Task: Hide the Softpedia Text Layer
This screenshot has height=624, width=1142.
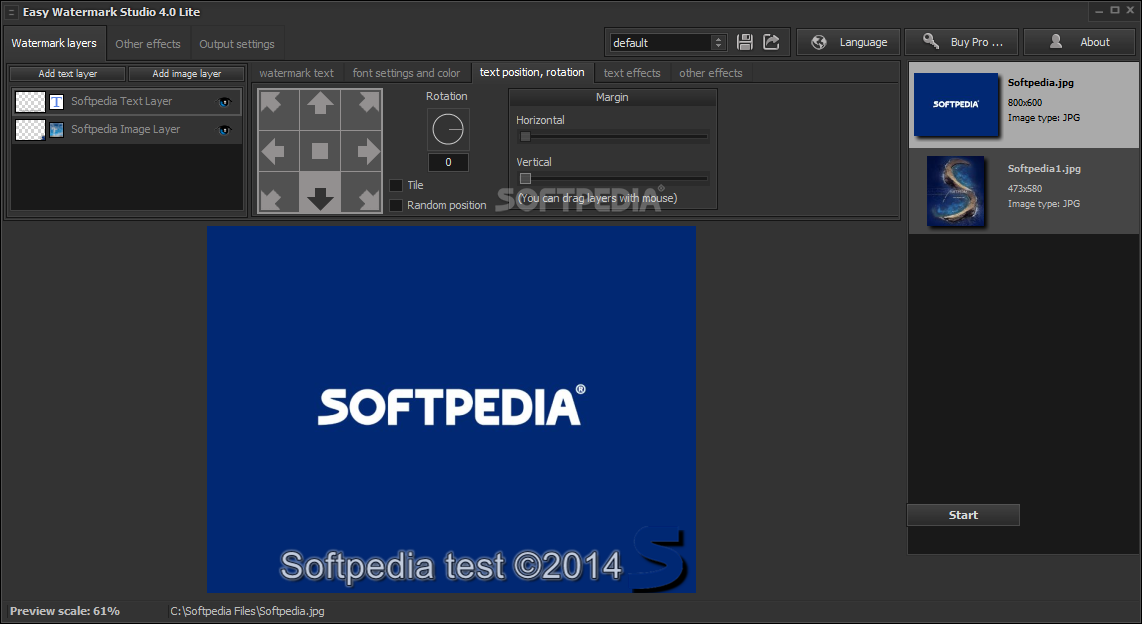Action: pyautogui.click(x=224, y=102)
